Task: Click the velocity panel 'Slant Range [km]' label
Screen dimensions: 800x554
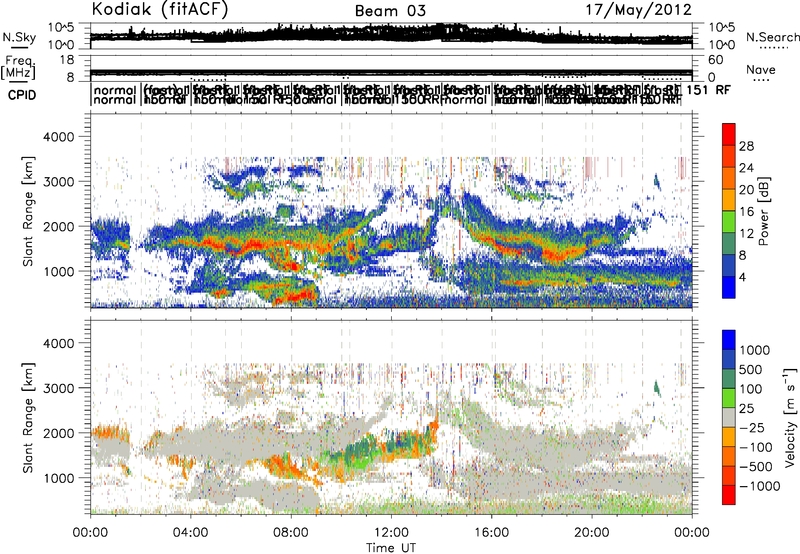Action: [28, 418]
